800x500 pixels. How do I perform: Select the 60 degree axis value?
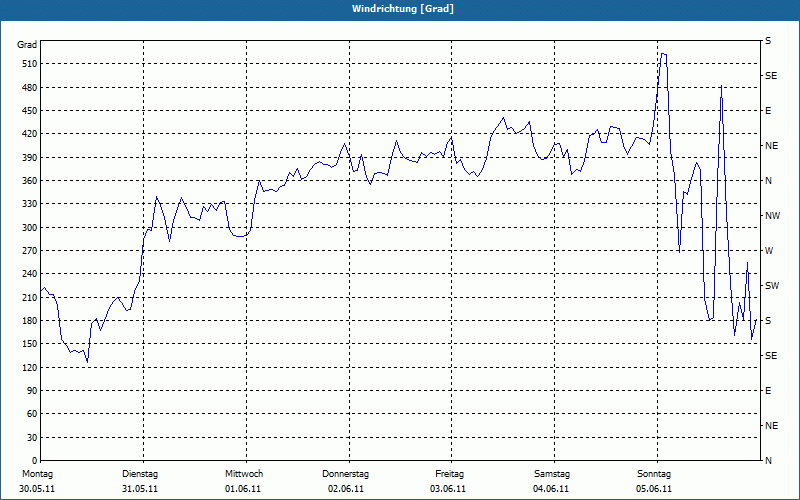point(32,414)
